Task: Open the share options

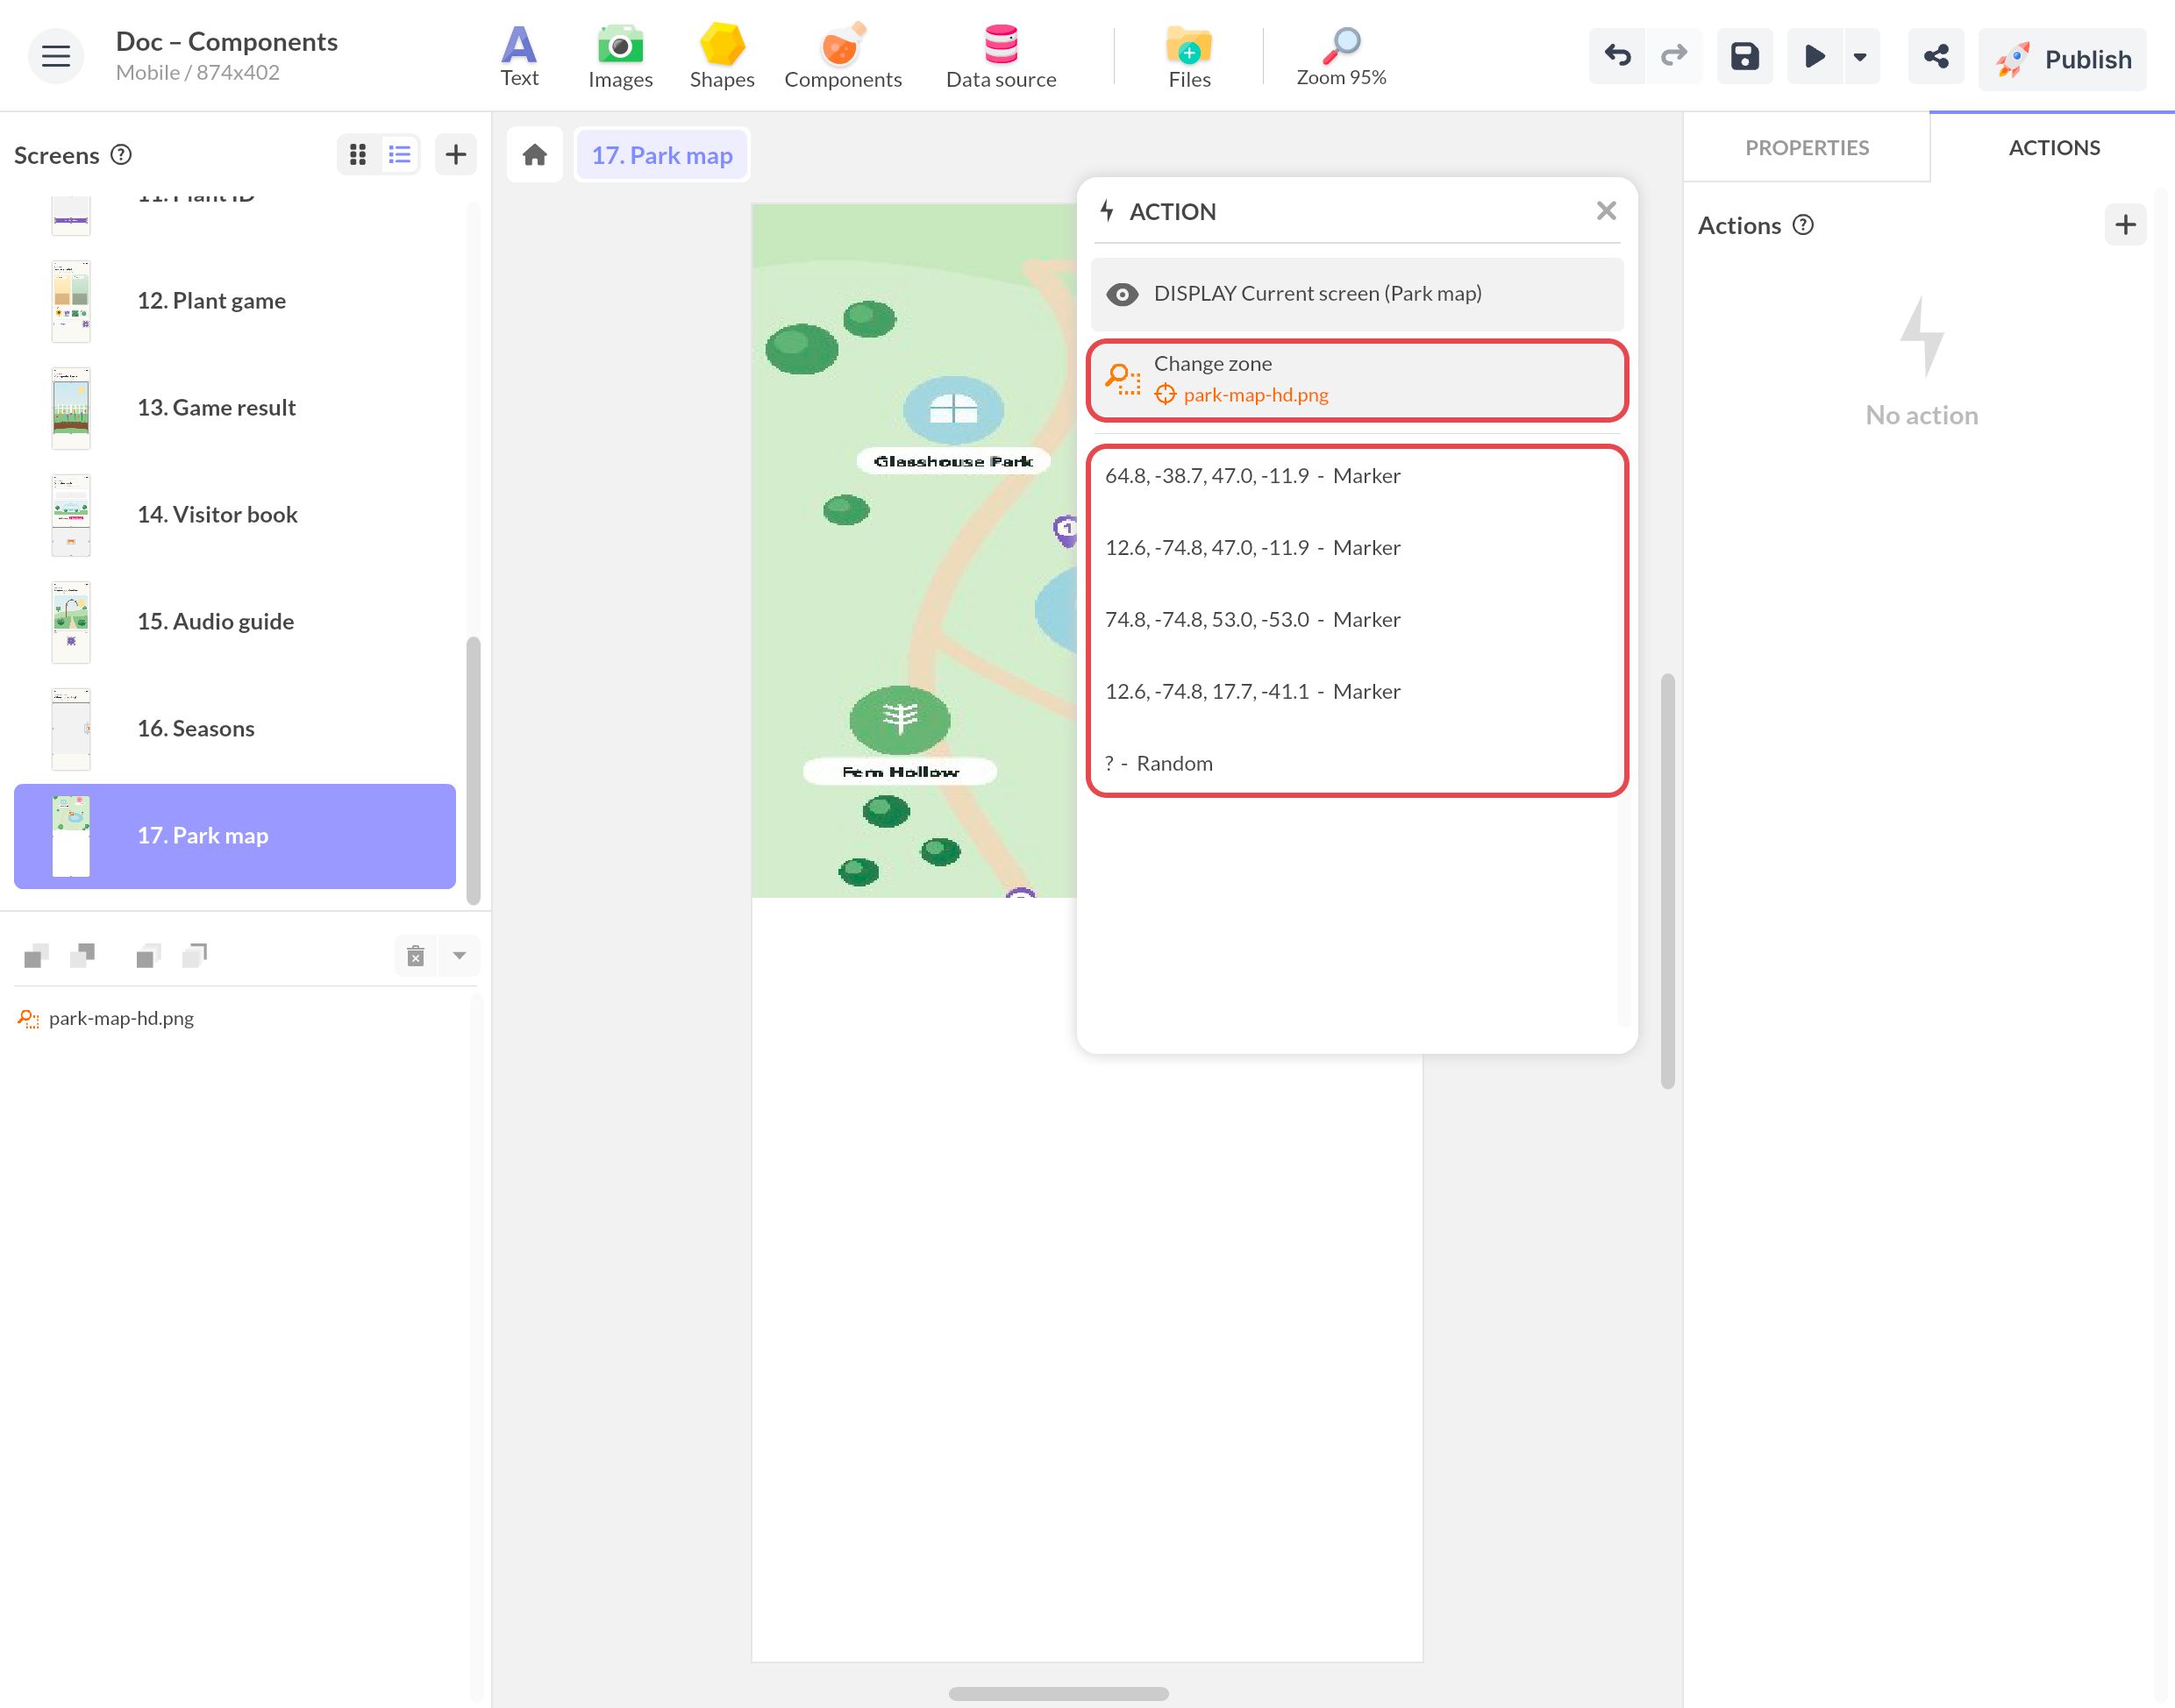Action: point(1936,57)
